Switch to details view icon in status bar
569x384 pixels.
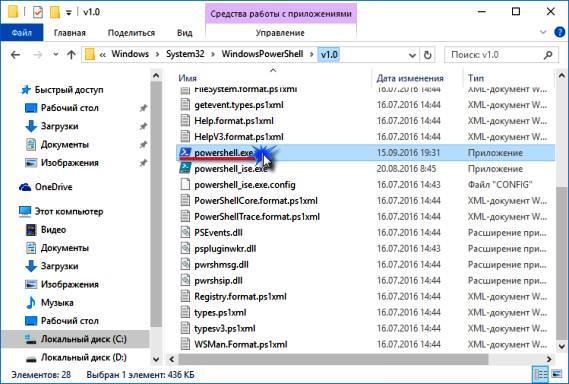click(541, 374)
